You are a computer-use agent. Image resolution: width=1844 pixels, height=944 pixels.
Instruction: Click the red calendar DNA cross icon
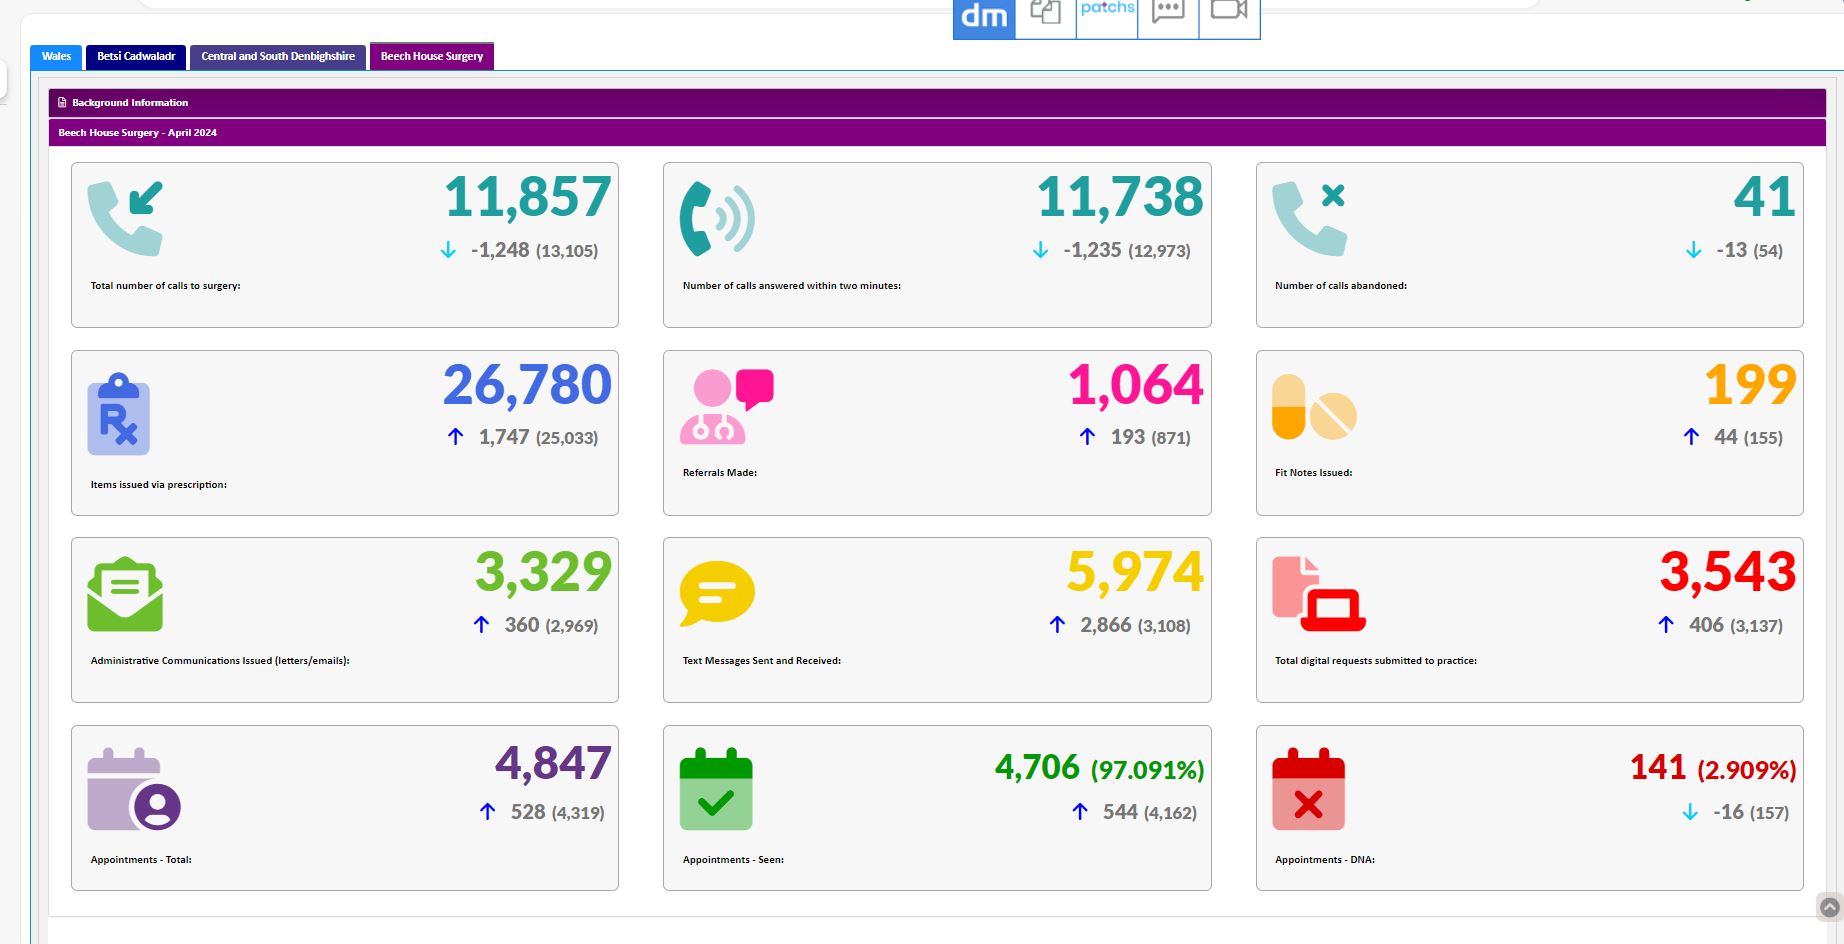point(1308,789)
